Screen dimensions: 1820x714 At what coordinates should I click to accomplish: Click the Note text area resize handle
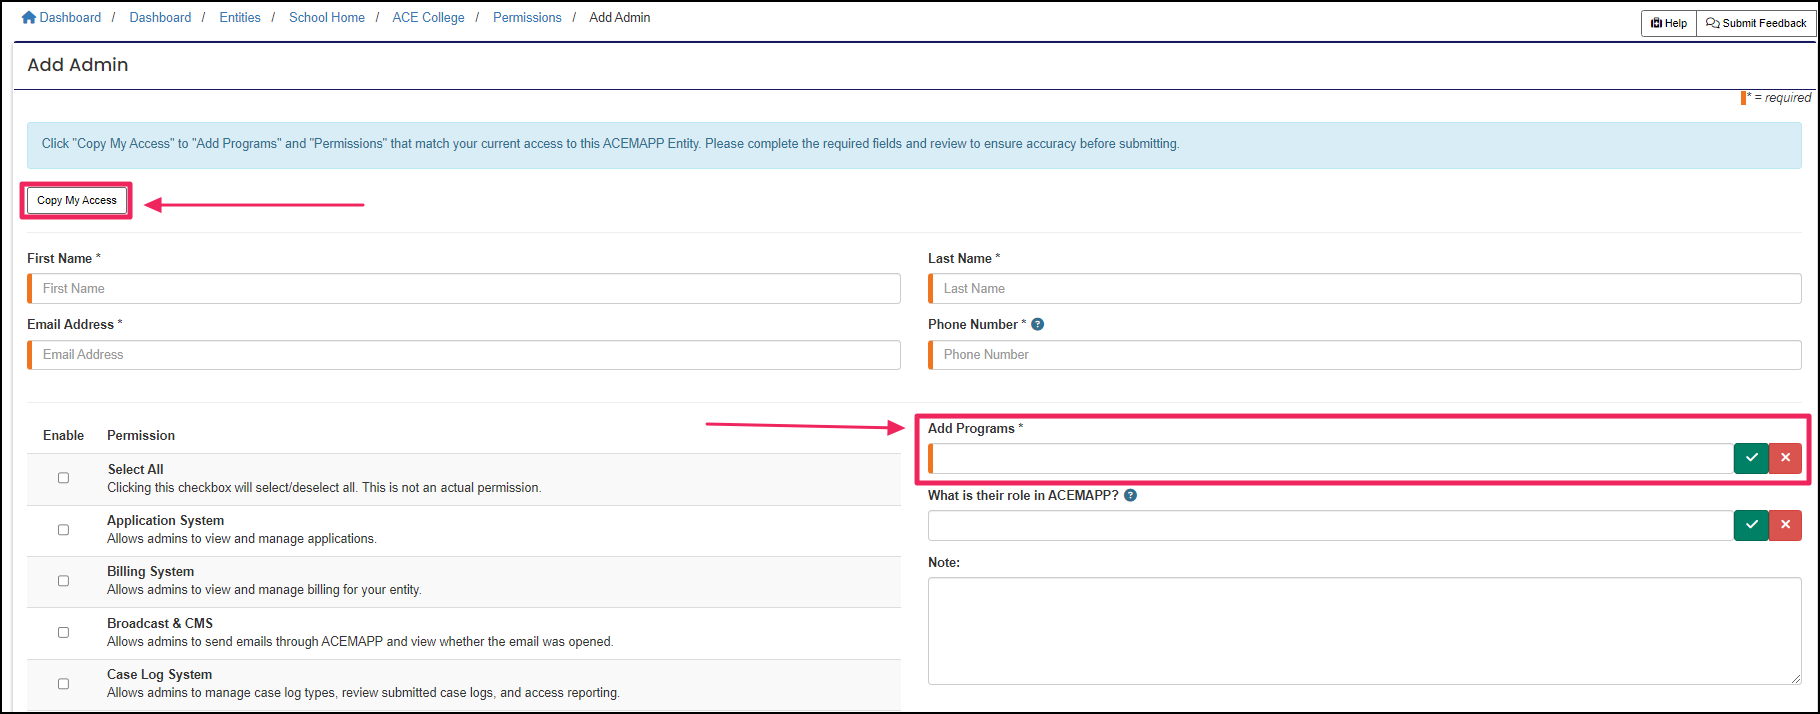pyautogui.click(x=1796, y=679)
